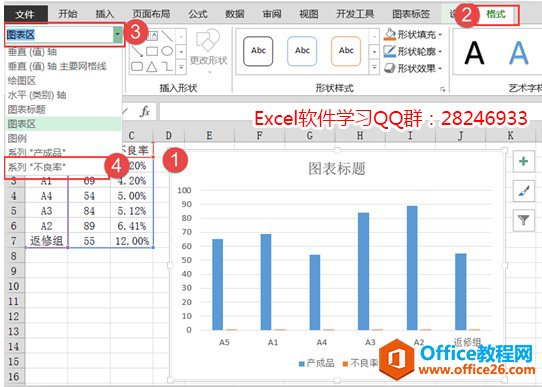Click the A5 category axis label

(224, 342)
